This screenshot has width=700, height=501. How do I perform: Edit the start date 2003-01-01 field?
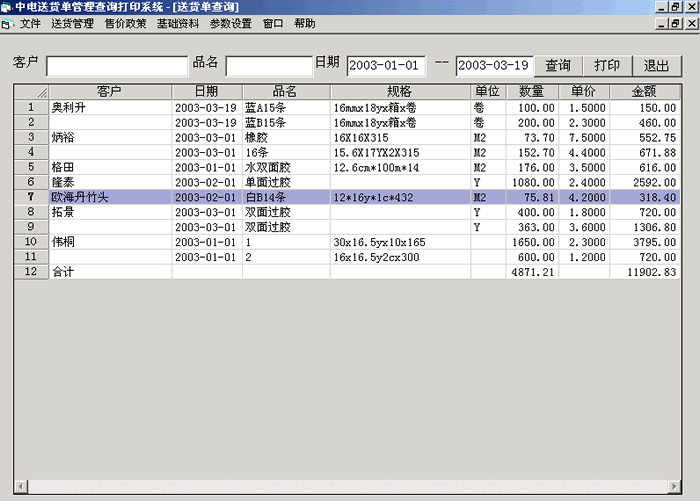tap(386, 66)
